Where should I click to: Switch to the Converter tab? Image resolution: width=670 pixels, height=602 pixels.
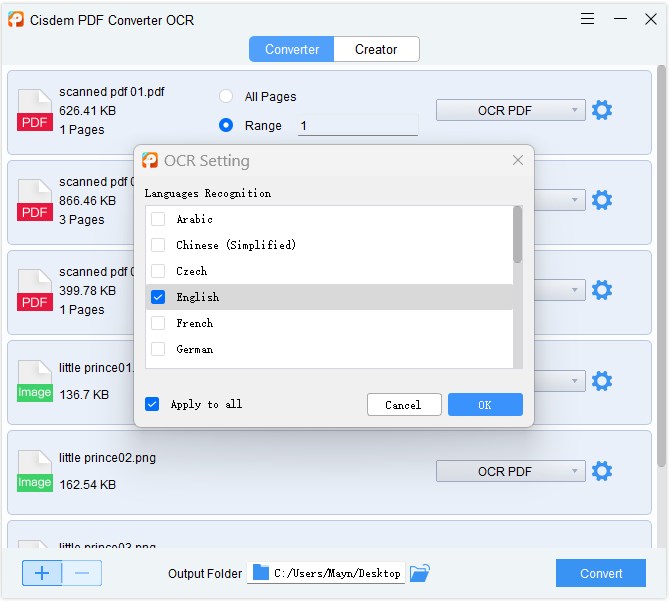(291, 49)
